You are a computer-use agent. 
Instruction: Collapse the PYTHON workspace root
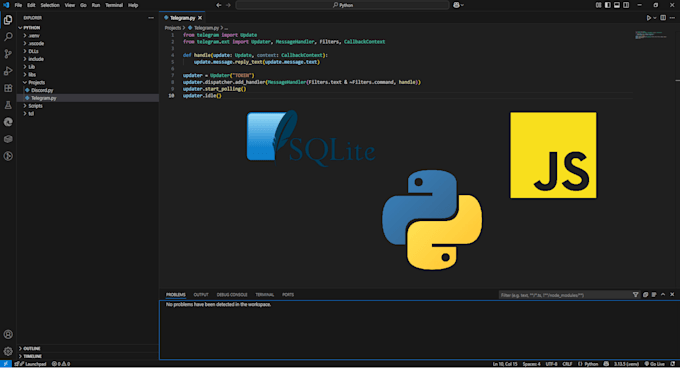(88, 28)
